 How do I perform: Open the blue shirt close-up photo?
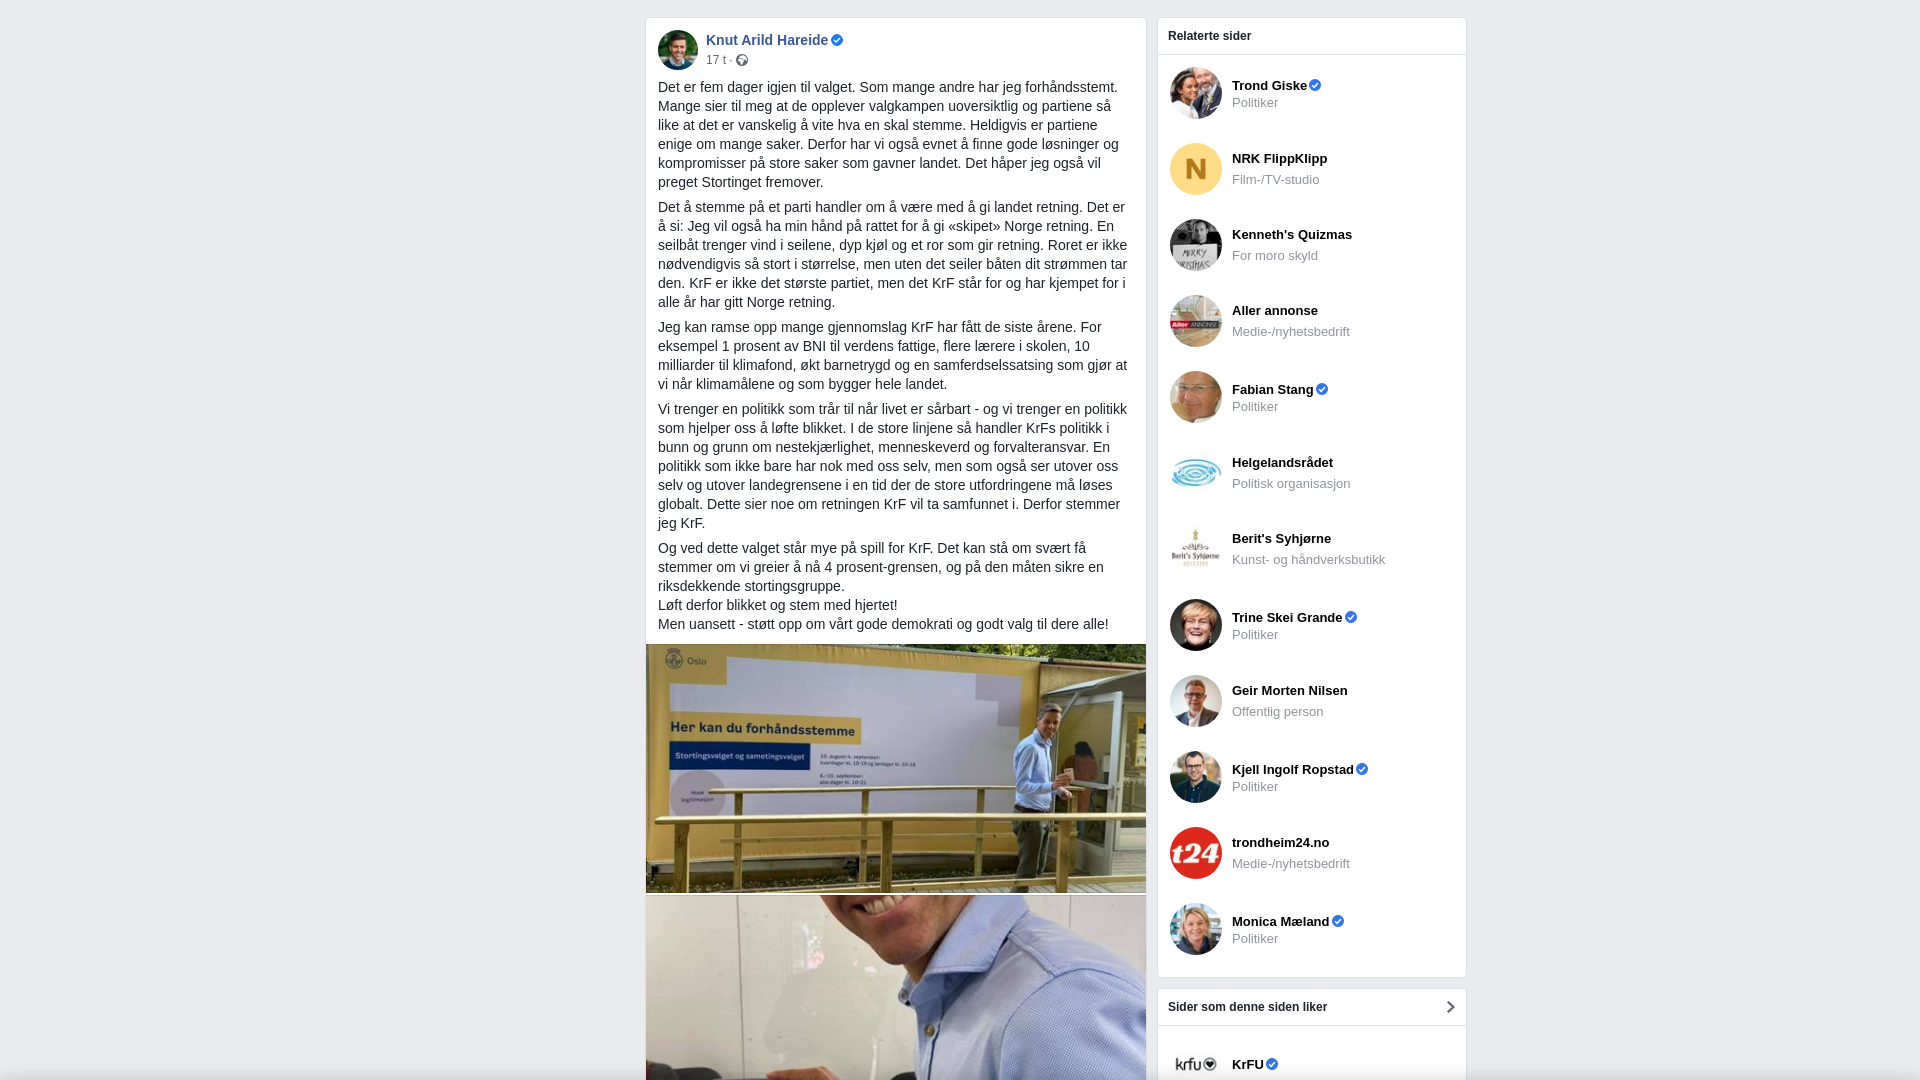(896, 988)
